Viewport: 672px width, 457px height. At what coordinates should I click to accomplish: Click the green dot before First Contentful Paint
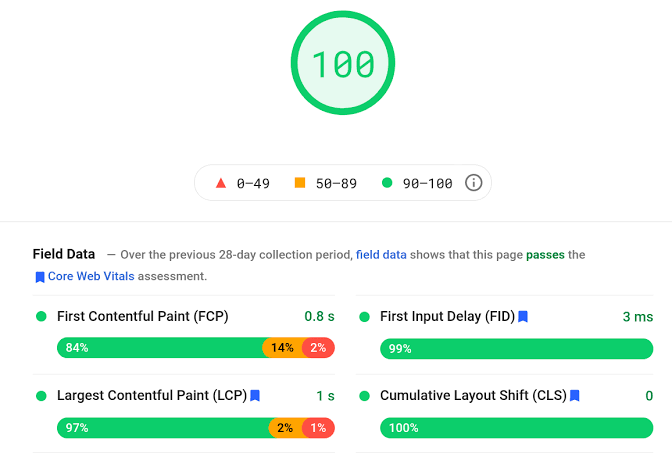[41, 317]
